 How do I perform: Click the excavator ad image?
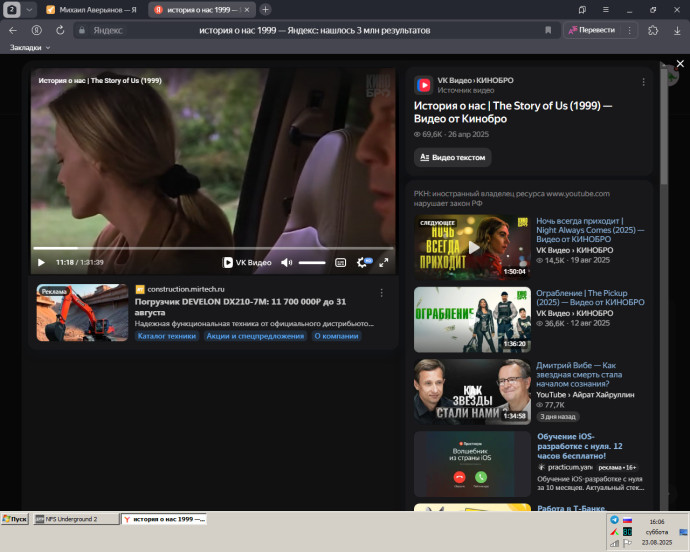point(82,313)
